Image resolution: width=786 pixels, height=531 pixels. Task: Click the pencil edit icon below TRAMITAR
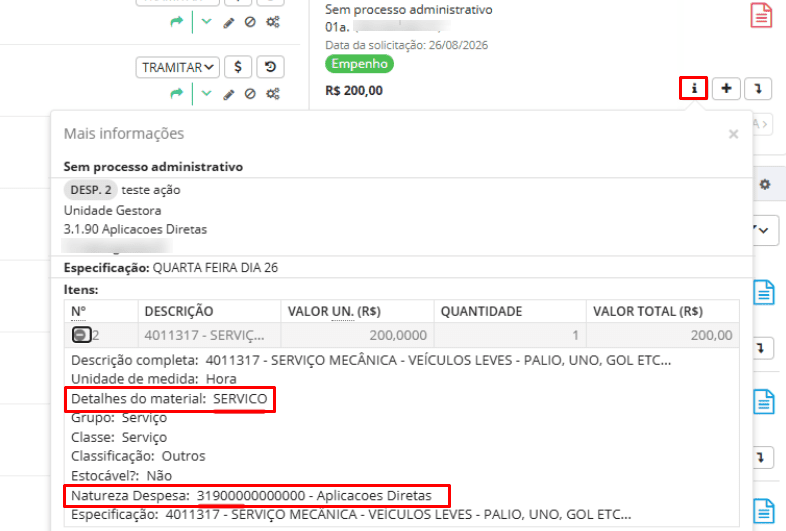pos(229,94)
